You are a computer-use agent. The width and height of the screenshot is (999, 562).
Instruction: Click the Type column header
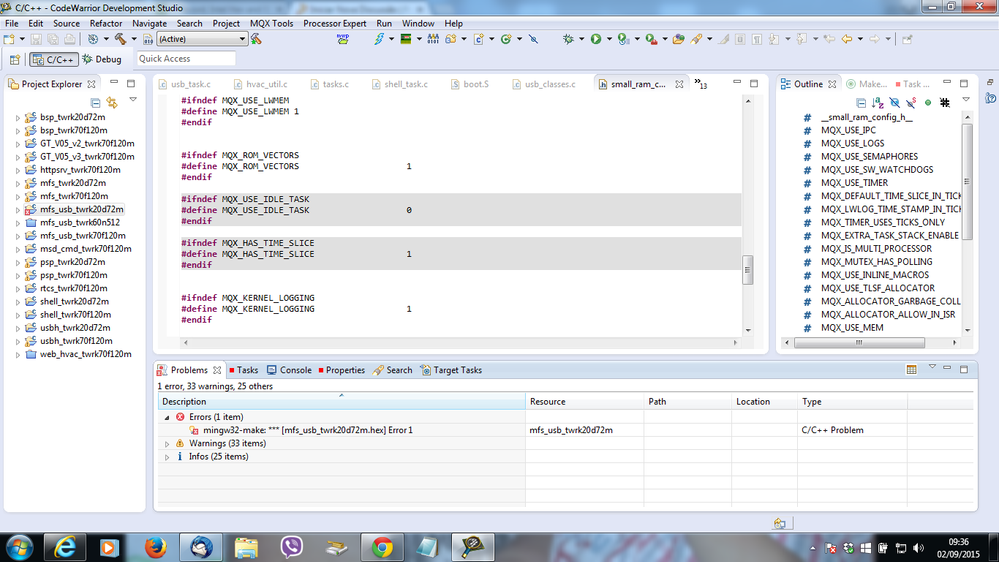click(x=852, y=401)
